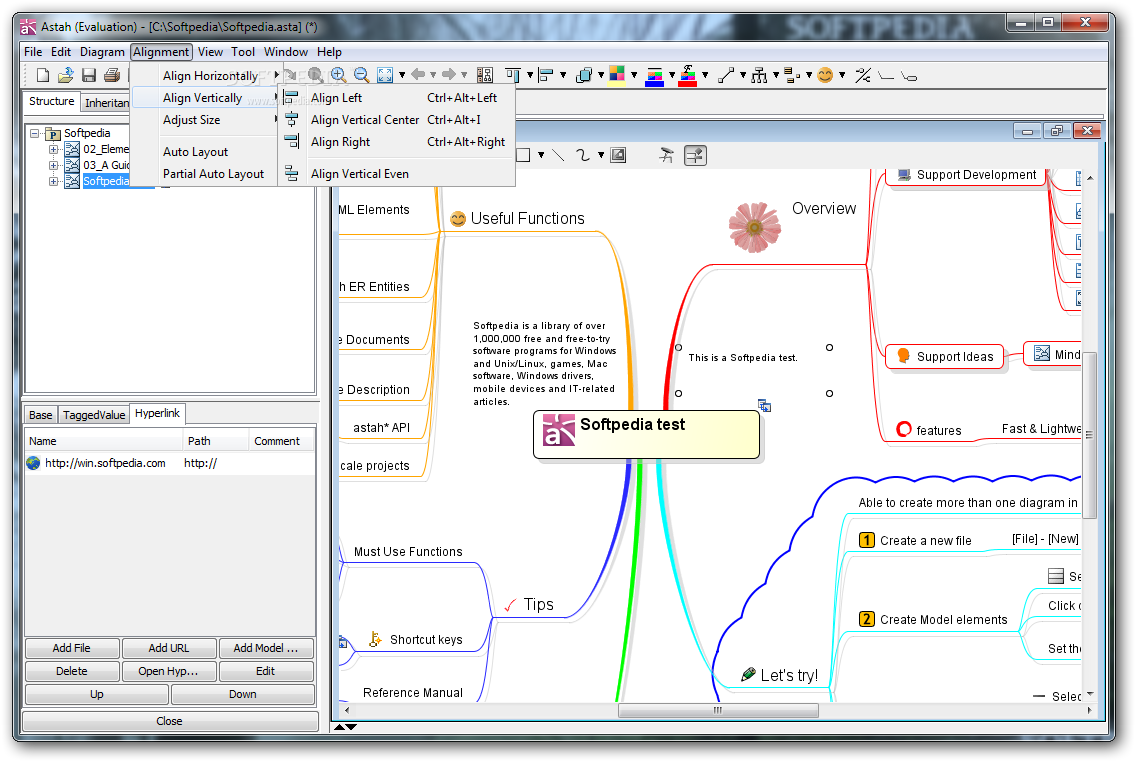Click the Open Hyp... button
Screen dimensions: 1136x762
tap(169, 671)
